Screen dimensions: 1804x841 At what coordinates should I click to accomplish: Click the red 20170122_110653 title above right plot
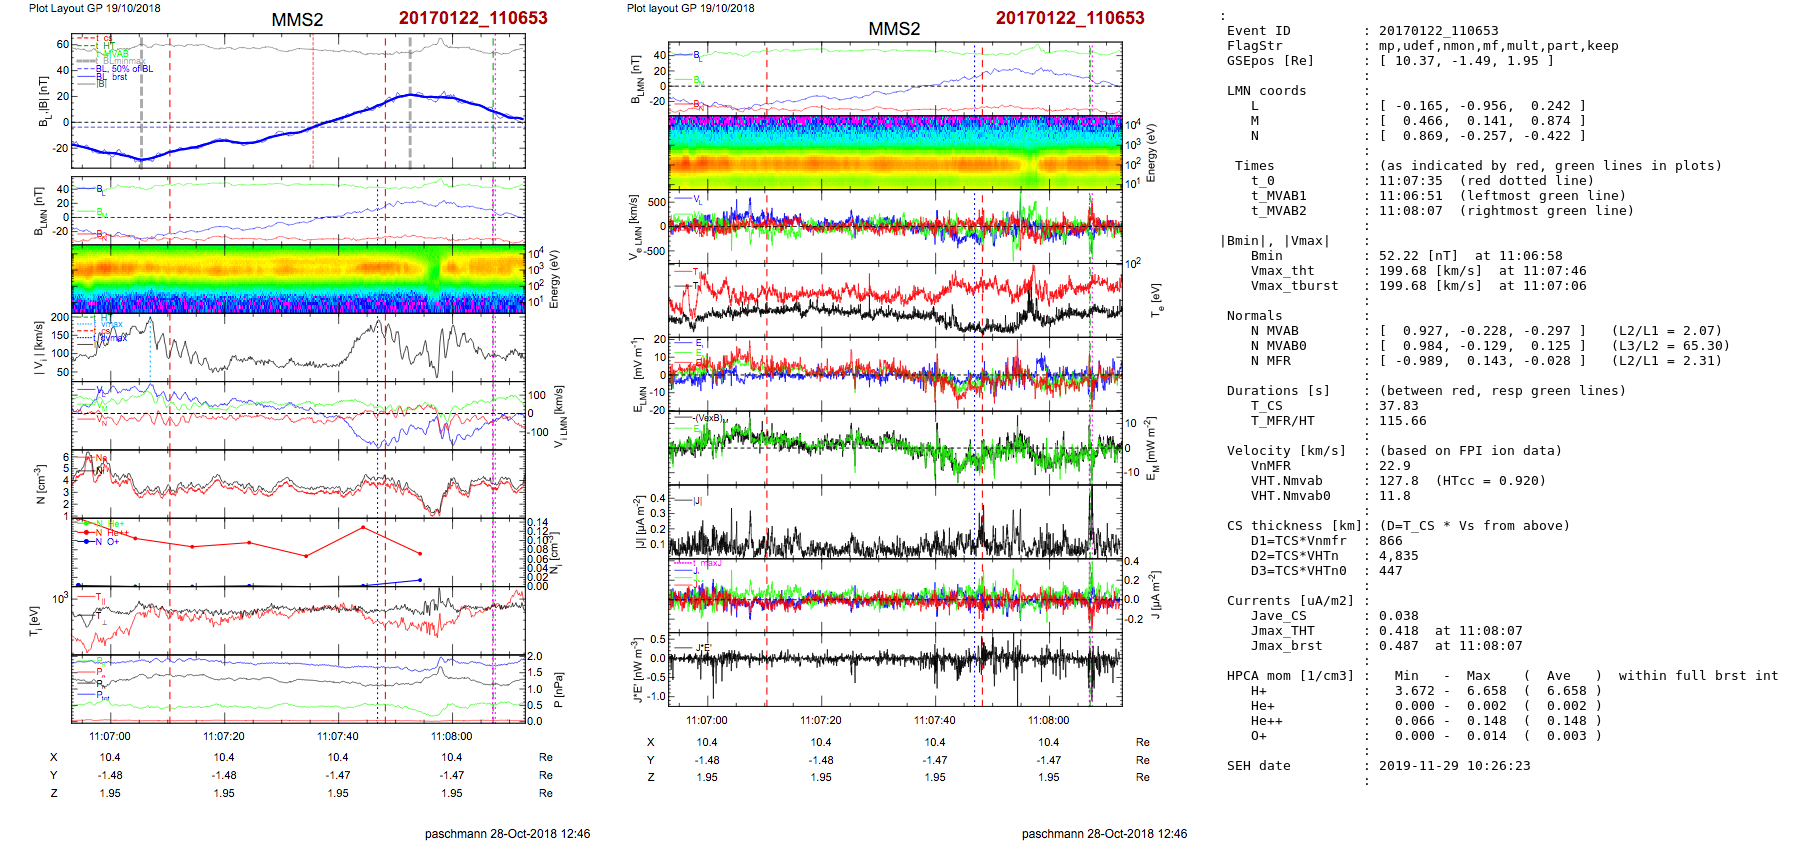coord(1069,18)
